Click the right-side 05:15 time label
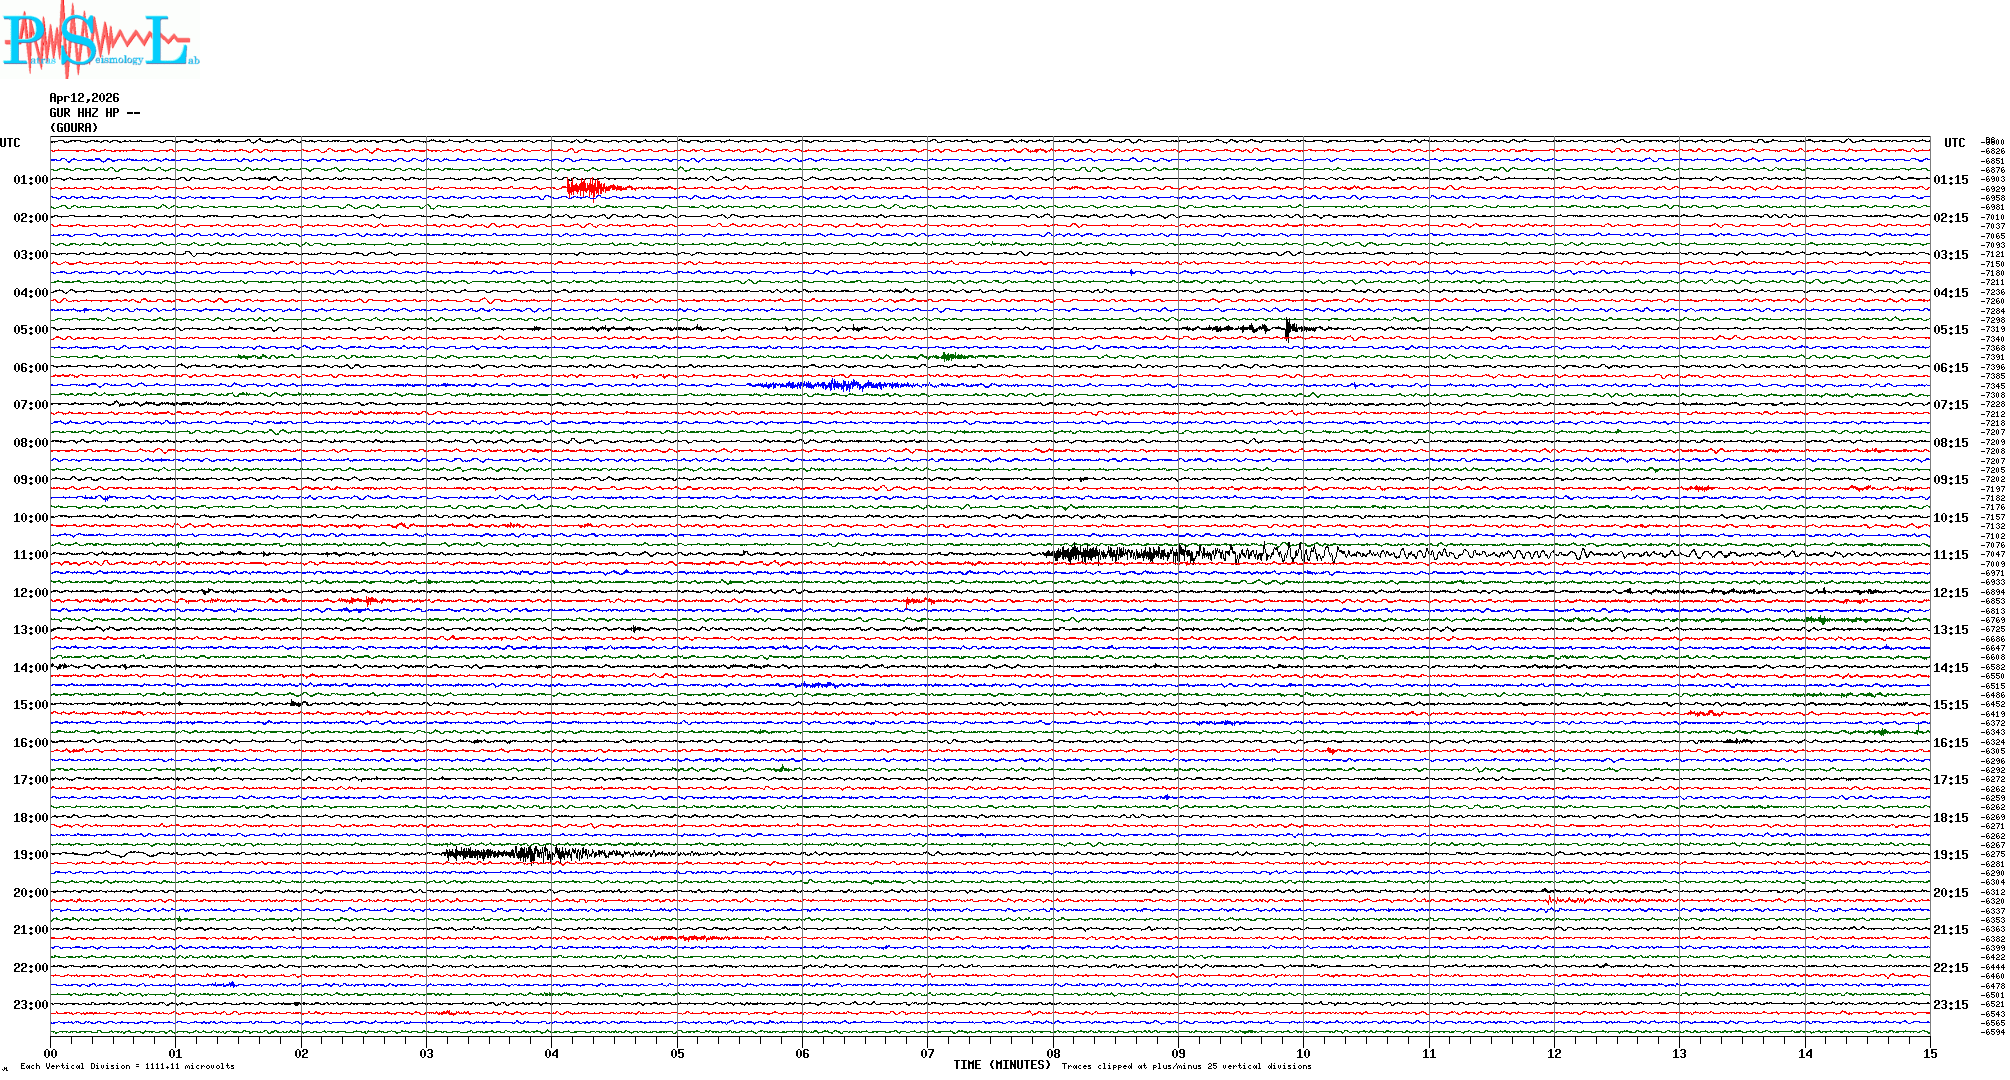Screen dimensions: 2010x1080 pyautogui.click(x=1950, y=330)
